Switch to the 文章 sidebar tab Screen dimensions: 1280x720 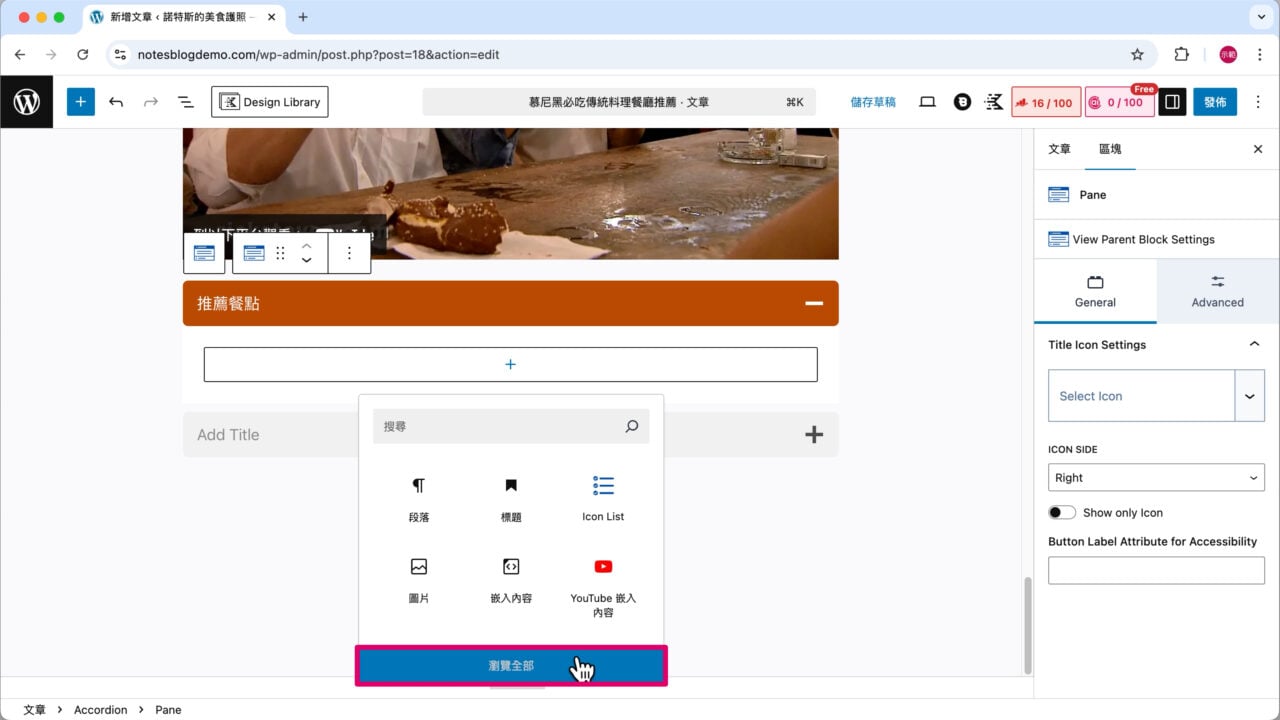click(x=1058, y=149)
